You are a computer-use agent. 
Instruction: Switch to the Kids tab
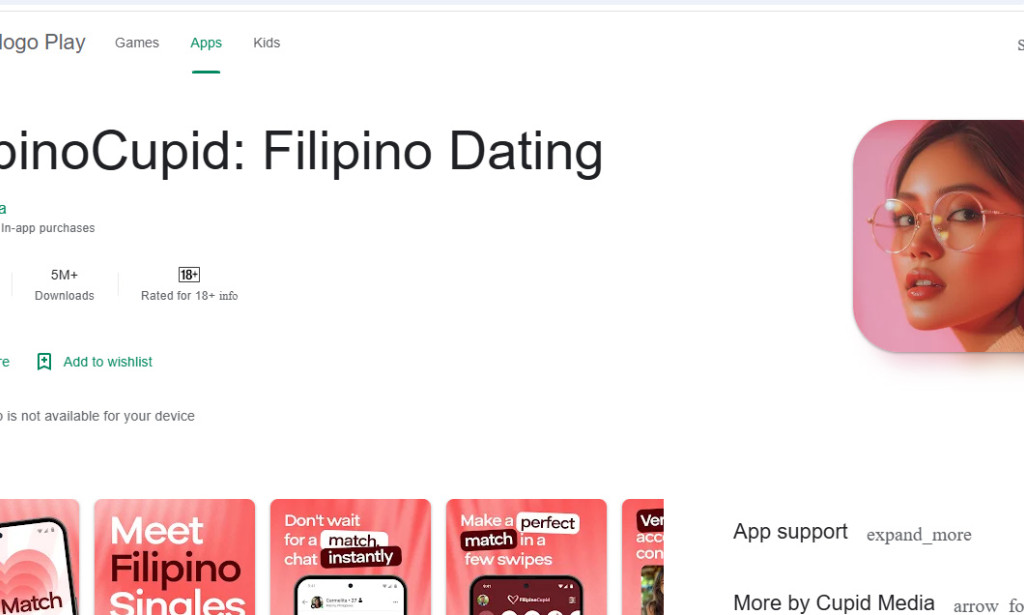[x=266, y=42]
